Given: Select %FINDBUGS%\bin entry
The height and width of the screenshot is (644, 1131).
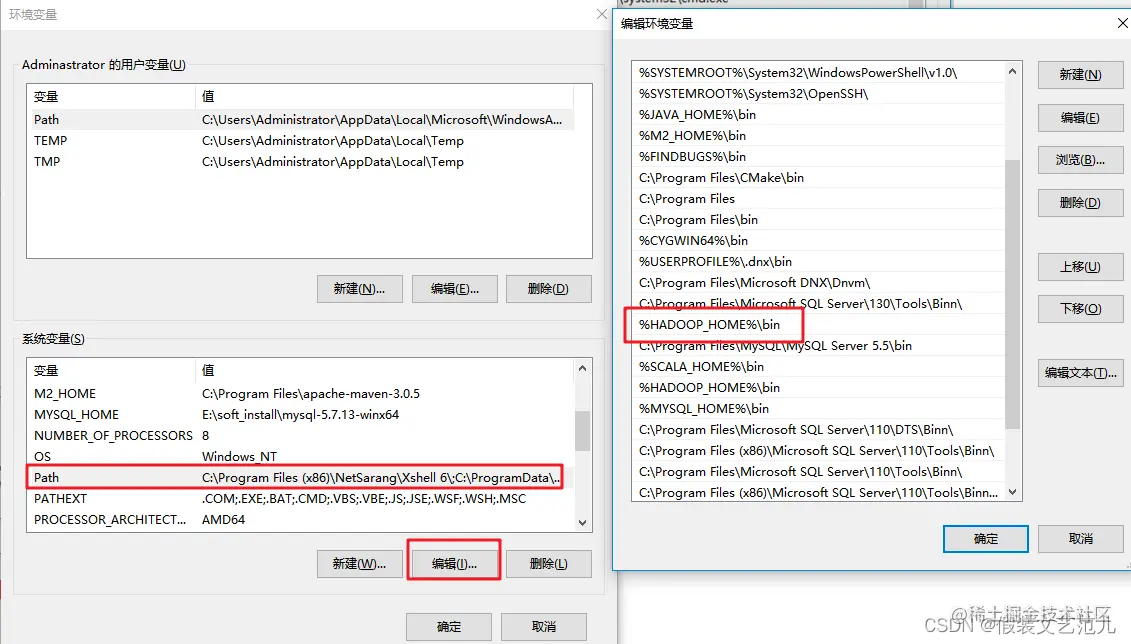Looking at the screenshot, I should [x=818, y=156].
